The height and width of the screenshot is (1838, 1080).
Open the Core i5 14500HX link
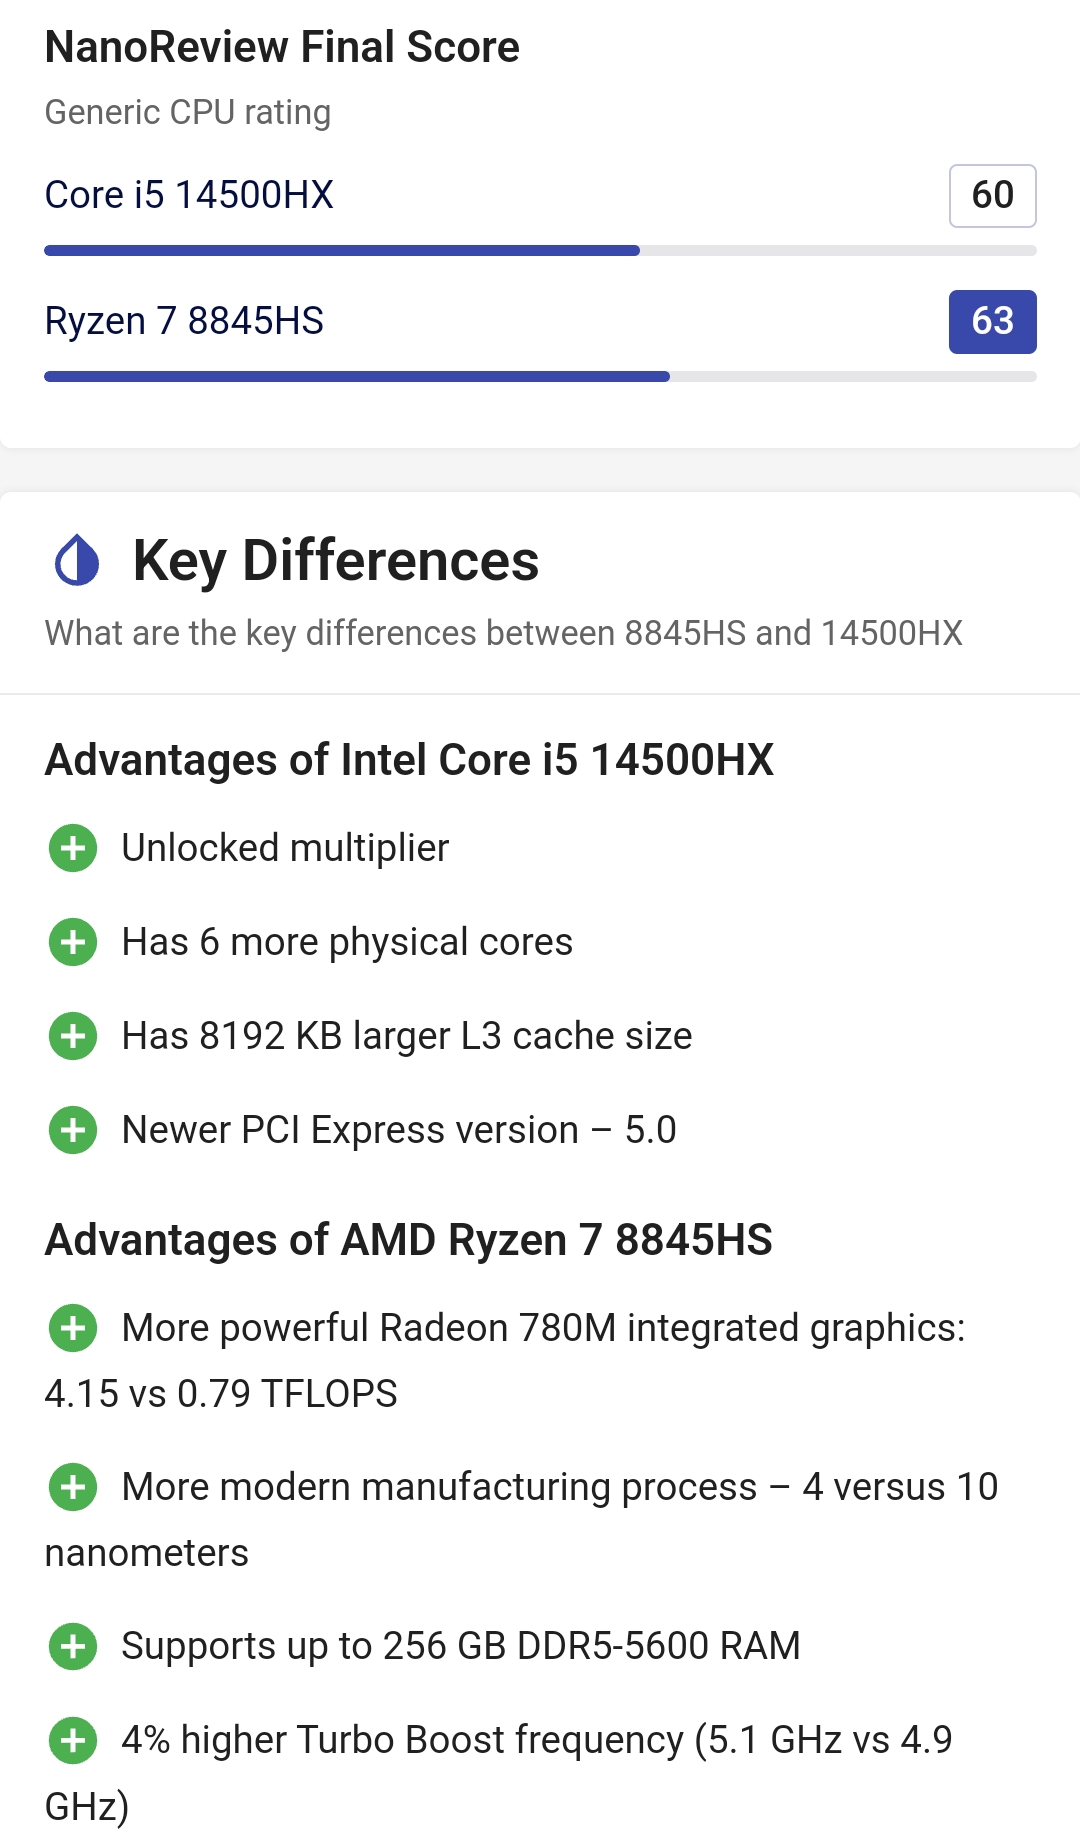[x=189, y=195]
